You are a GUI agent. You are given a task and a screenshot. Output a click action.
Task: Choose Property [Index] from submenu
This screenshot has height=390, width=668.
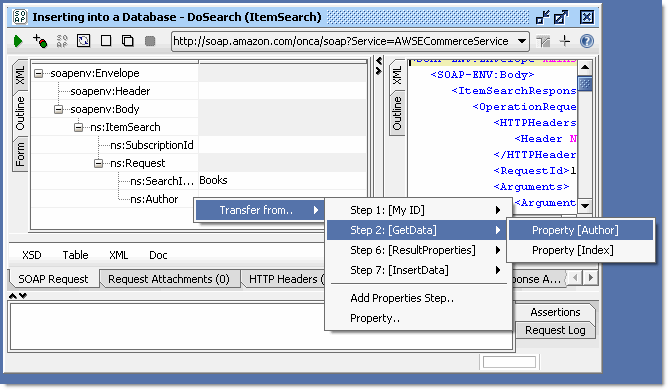click(x=581, y=250)
